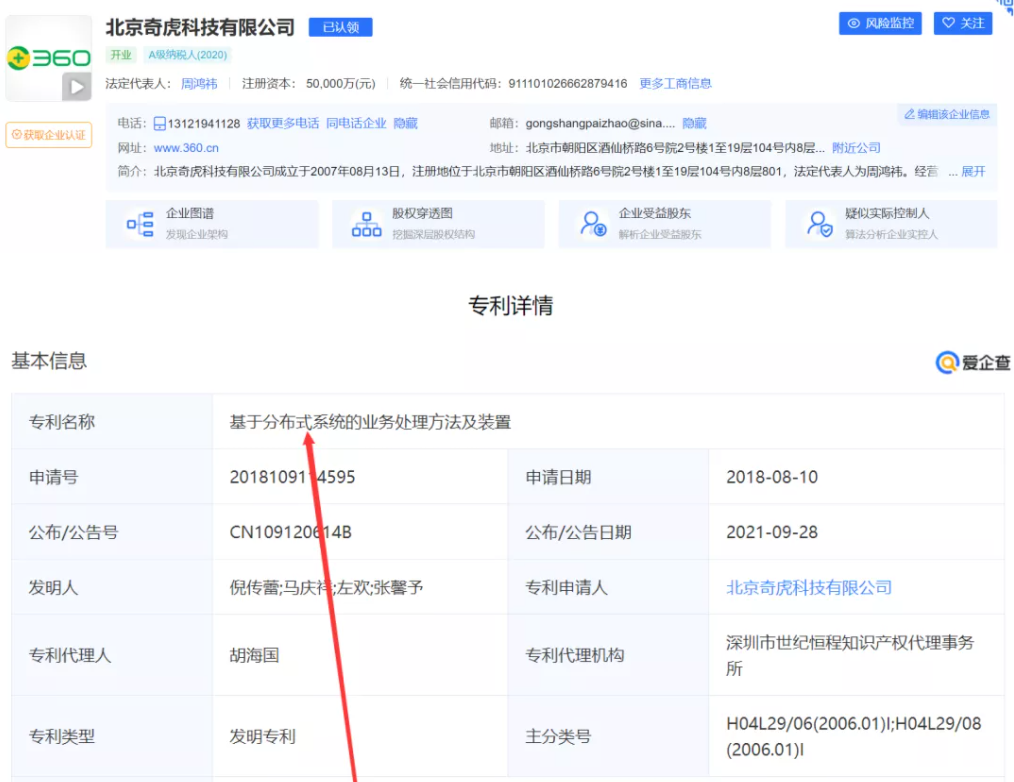This screenshot has height=782, width=1014.
Task: Open 企业受益股东 card
Action: click(x=665, y=224)
